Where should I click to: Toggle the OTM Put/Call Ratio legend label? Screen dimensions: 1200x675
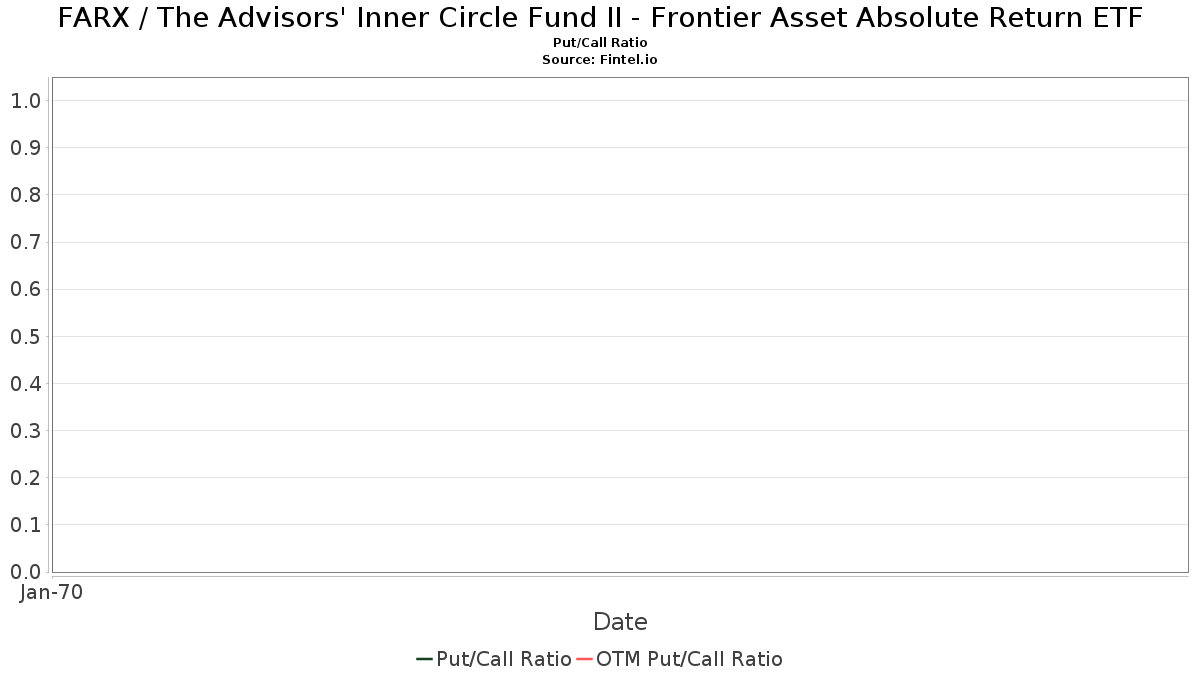pos(689,659)
